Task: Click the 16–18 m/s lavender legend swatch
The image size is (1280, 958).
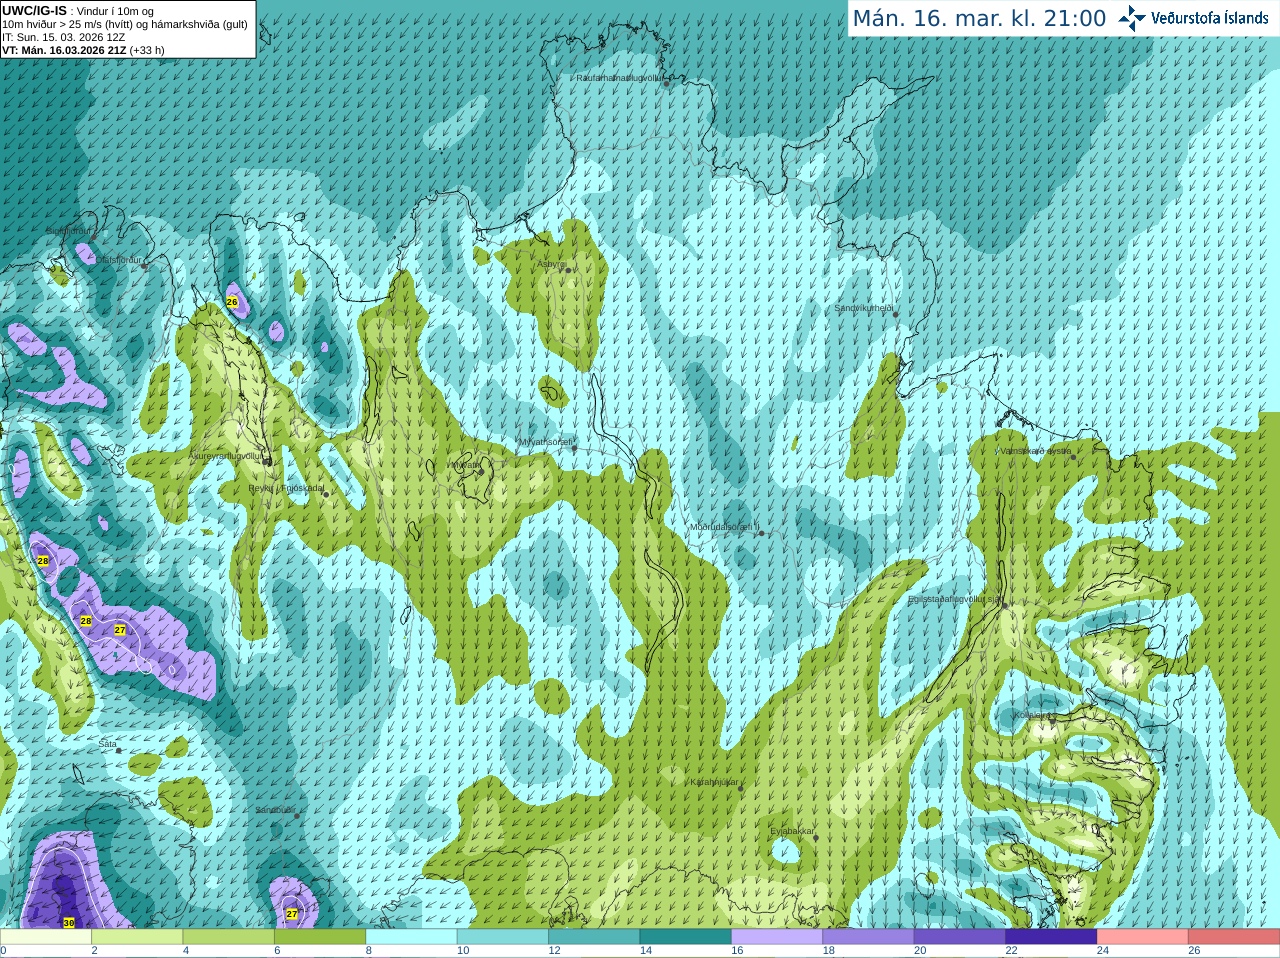Action: point(777,937)
